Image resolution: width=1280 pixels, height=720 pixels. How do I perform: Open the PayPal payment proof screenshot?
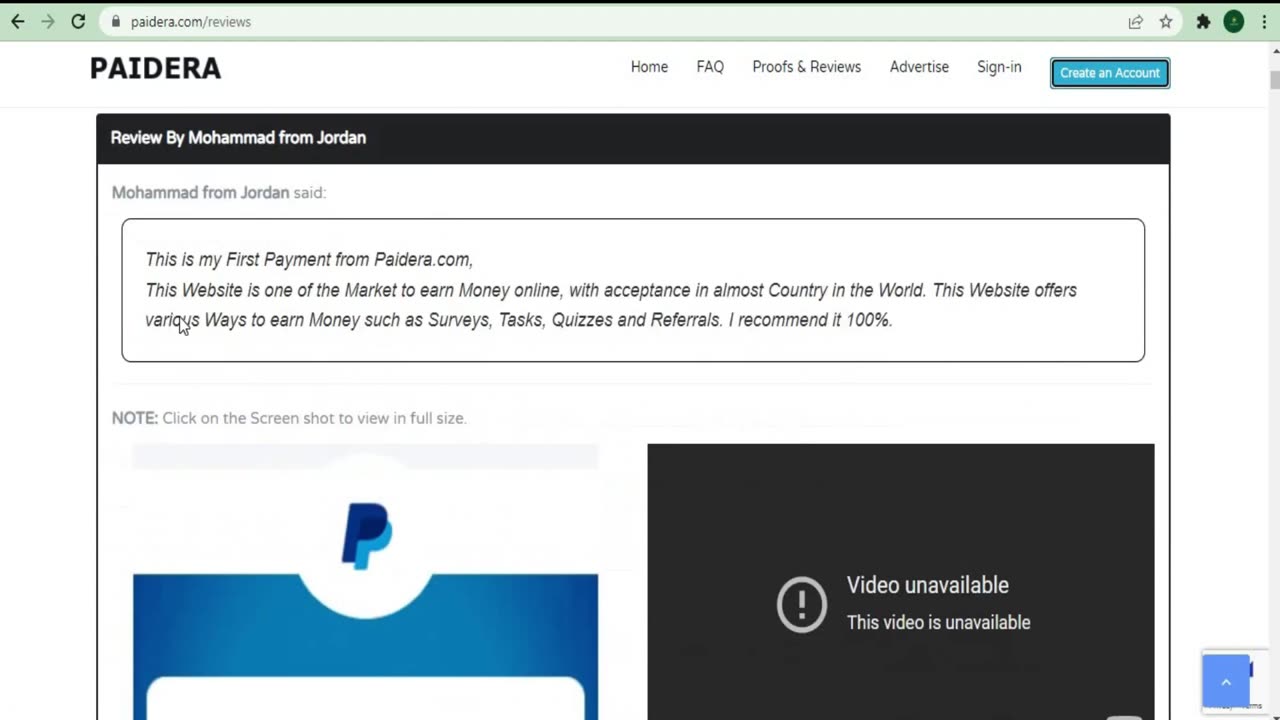(365, 582)
